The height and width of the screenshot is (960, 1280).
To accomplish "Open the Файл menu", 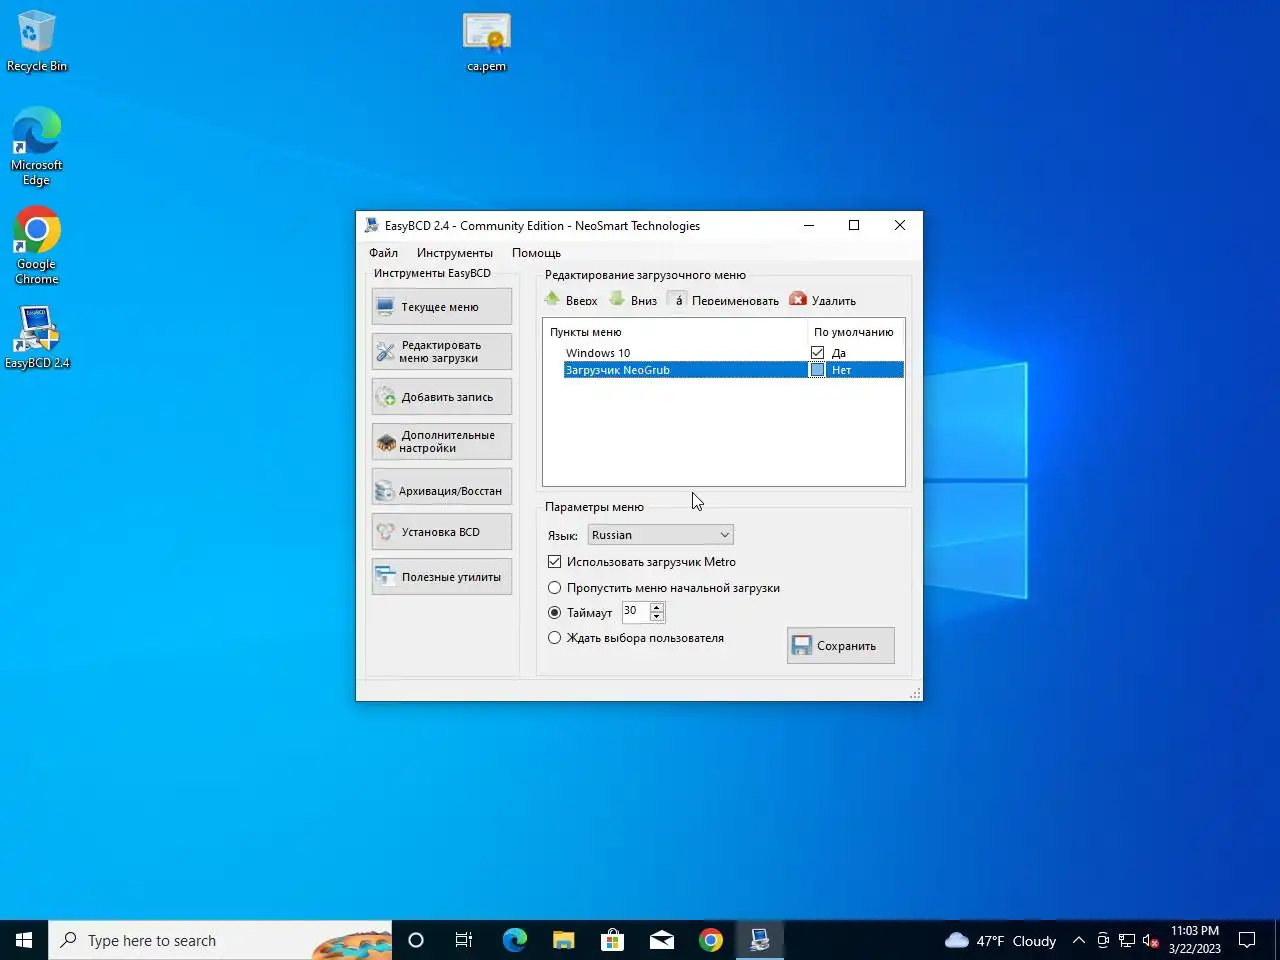I will pyautogui.click(x=383, y=253).
